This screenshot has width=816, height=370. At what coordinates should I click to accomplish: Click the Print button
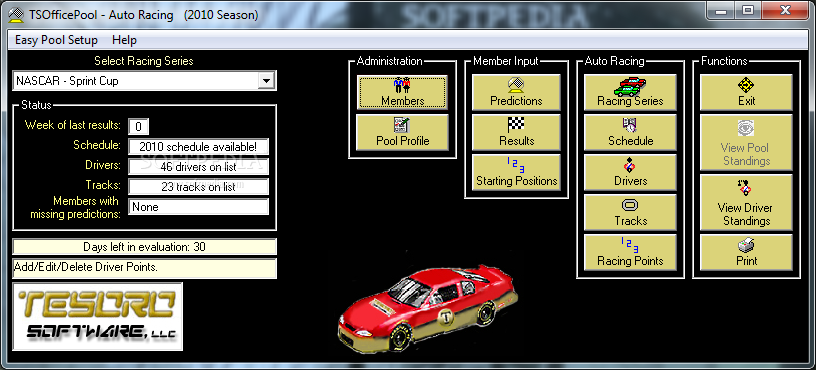pos(746,252)
